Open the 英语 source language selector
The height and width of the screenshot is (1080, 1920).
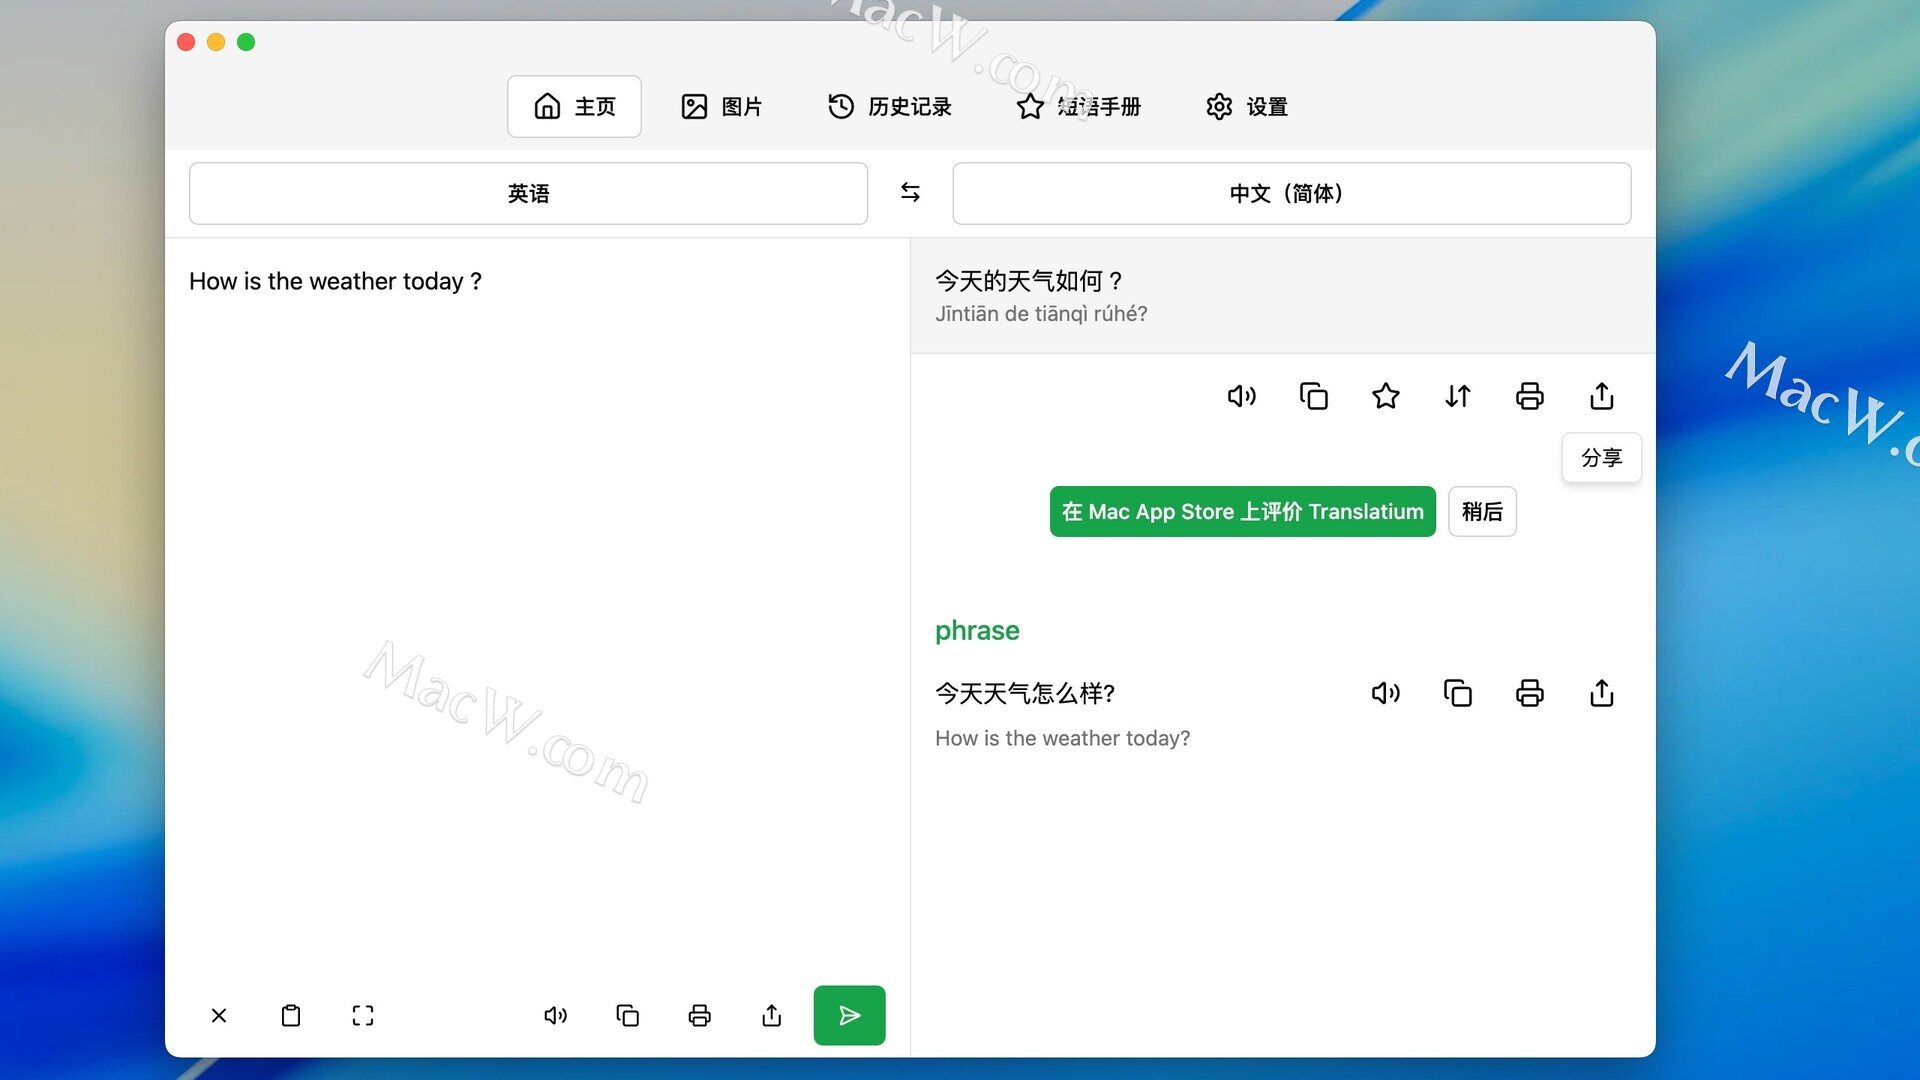[528, 193]
